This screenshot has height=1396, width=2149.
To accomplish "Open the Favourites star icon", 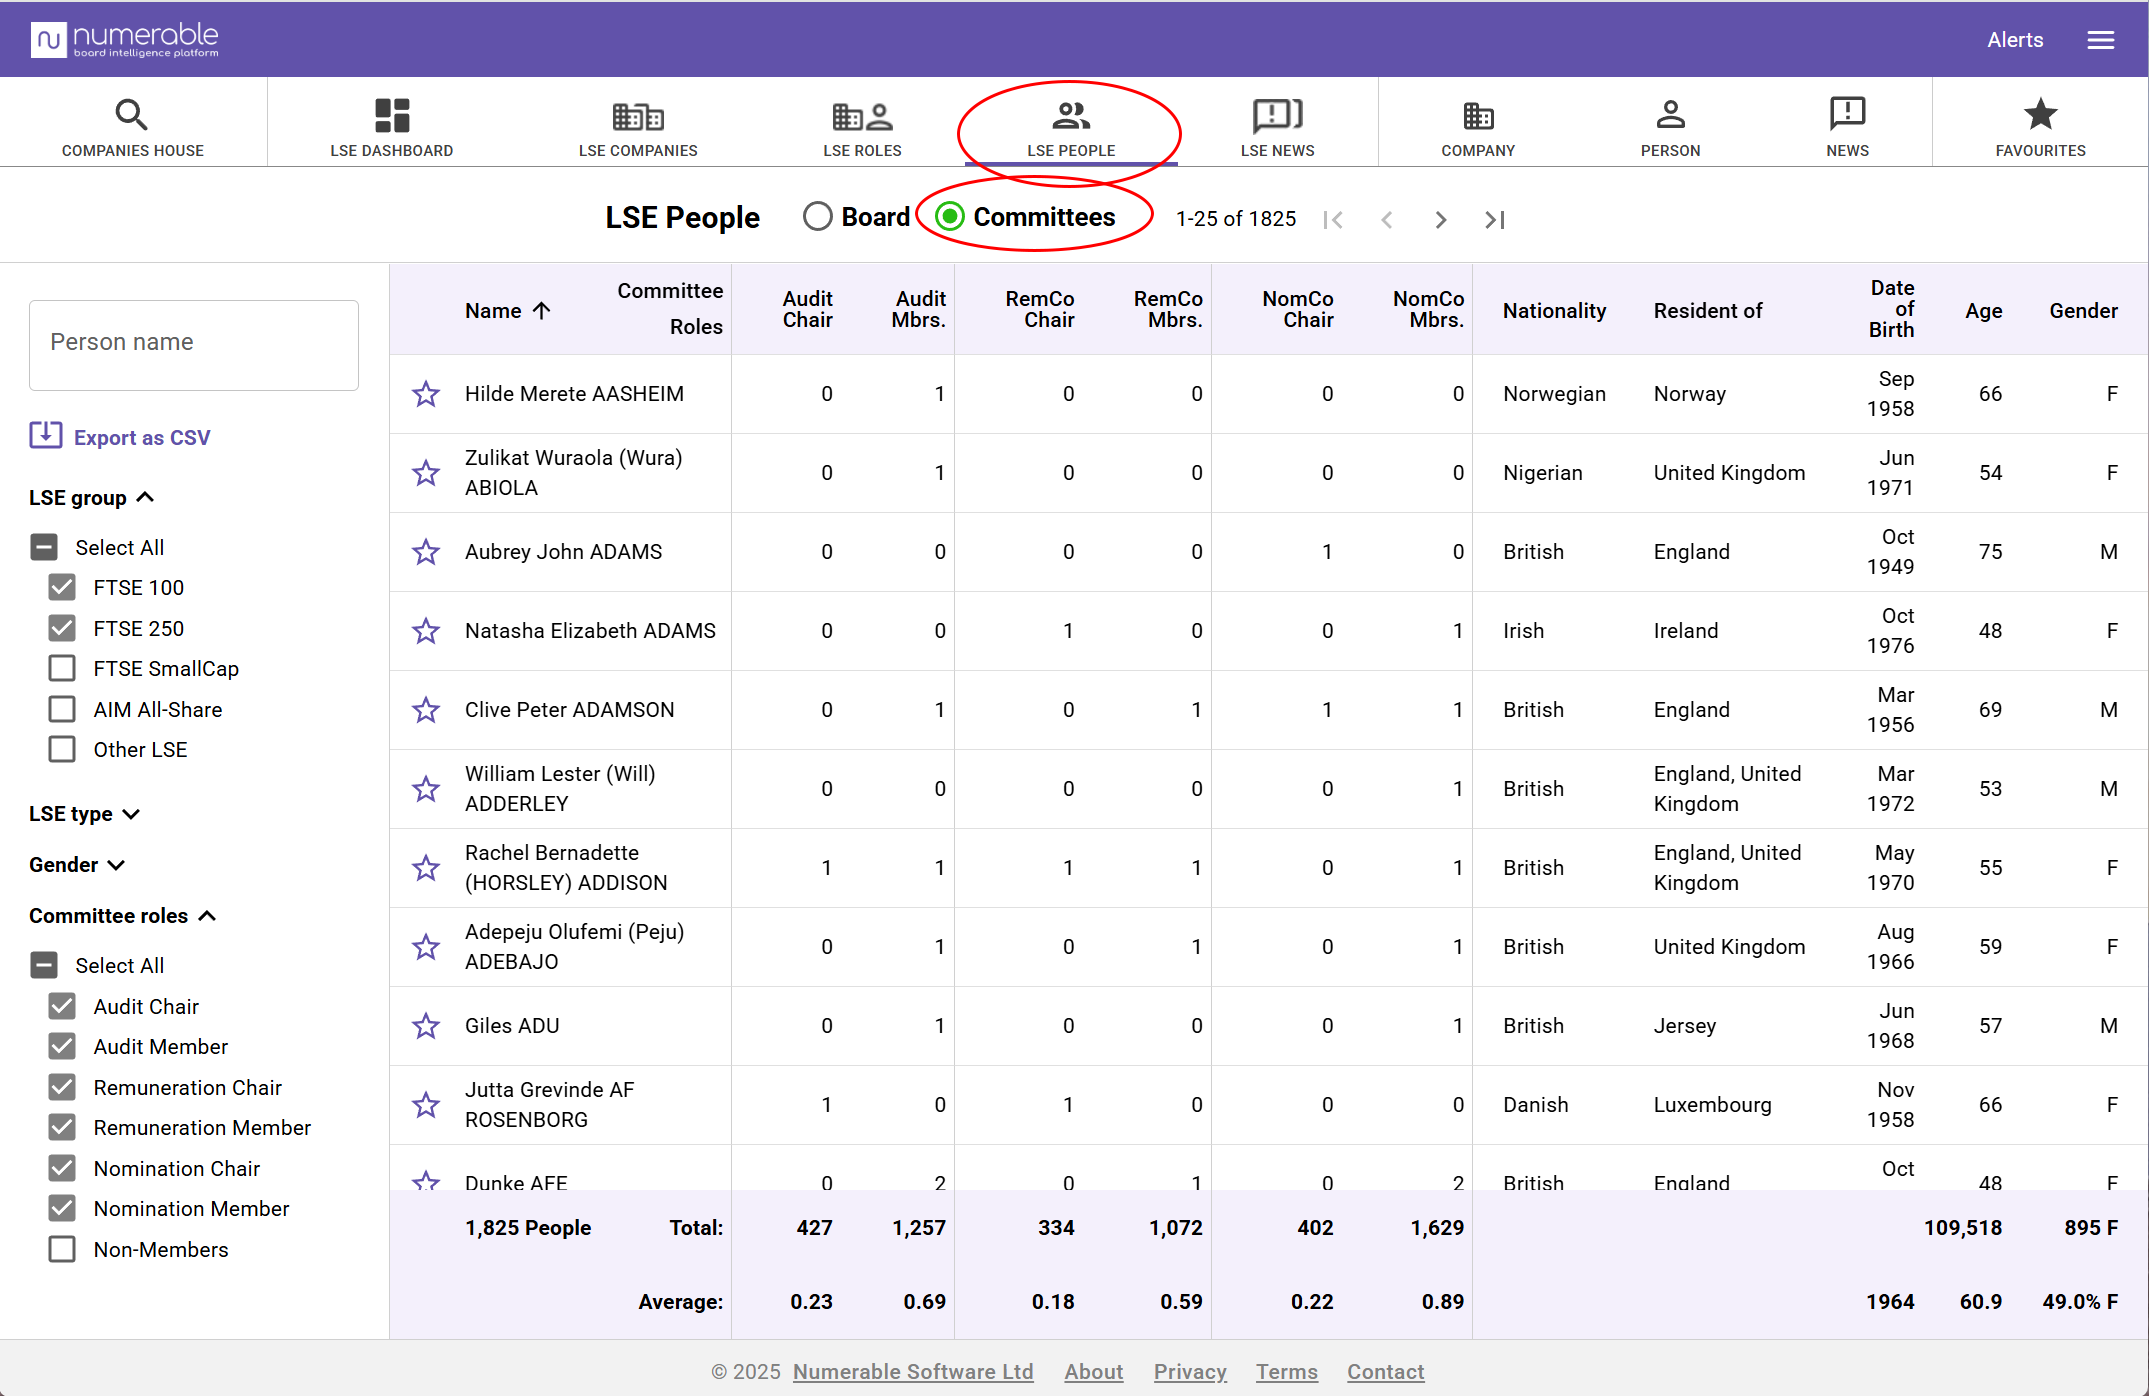I will point(2040,116).
